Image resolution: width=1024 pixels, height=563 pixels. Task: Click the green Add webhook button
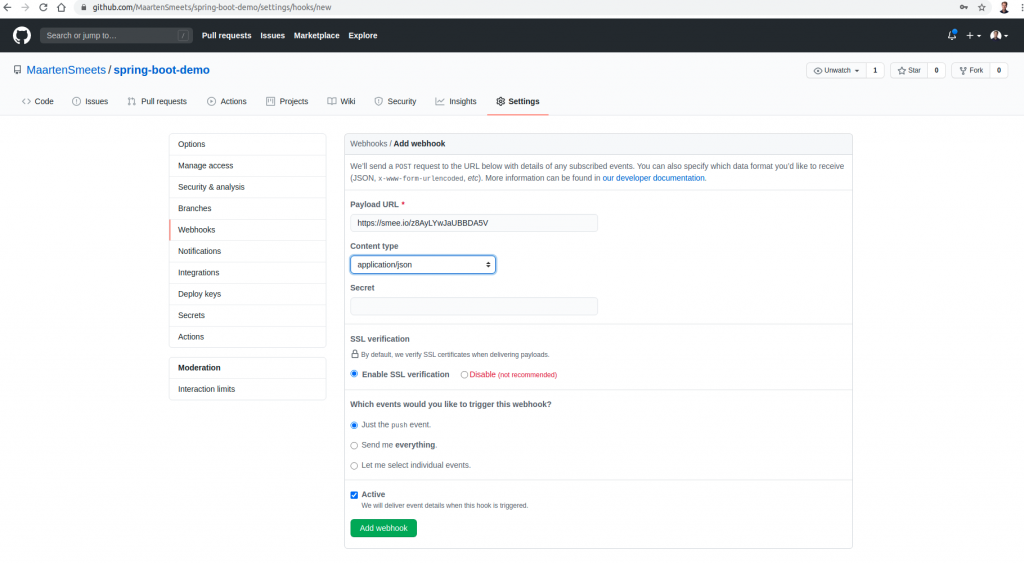pos(383,528)
